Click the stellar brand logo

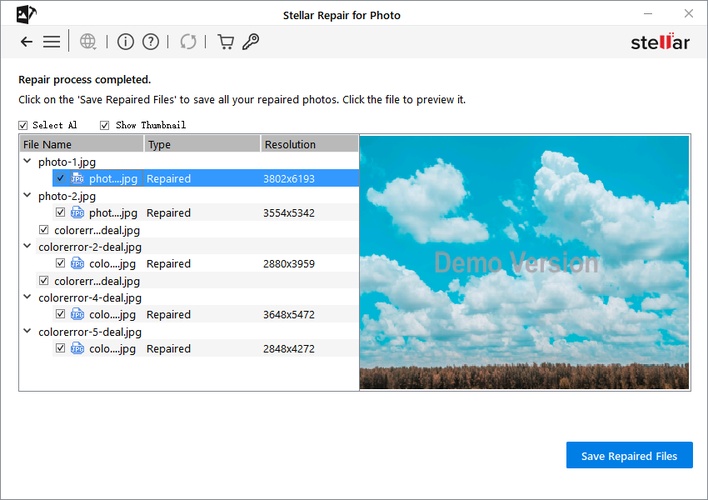click(x=660, y=42)
